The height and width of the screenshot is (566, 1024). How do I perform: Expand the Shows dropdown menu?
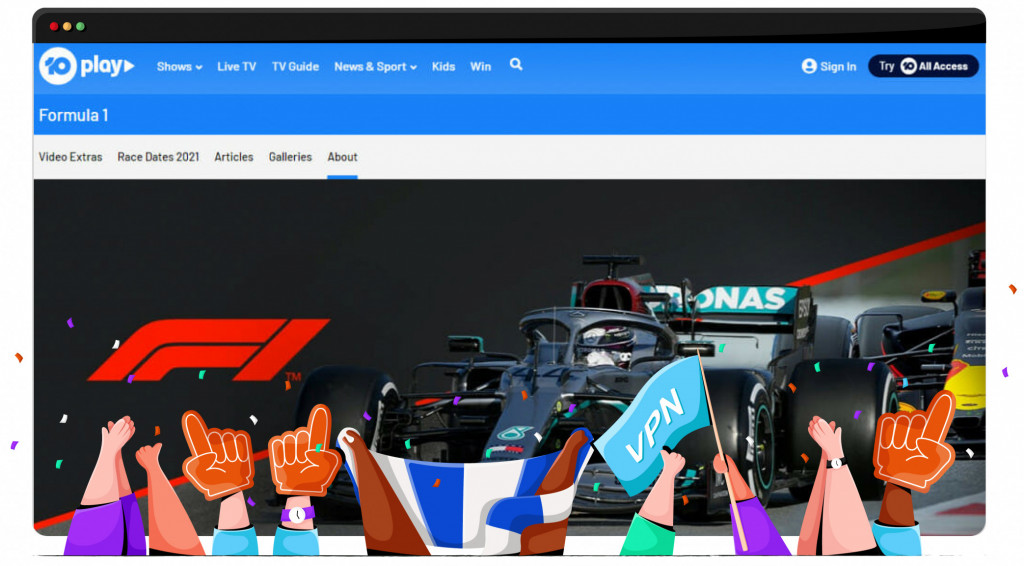tap(180, 67)
